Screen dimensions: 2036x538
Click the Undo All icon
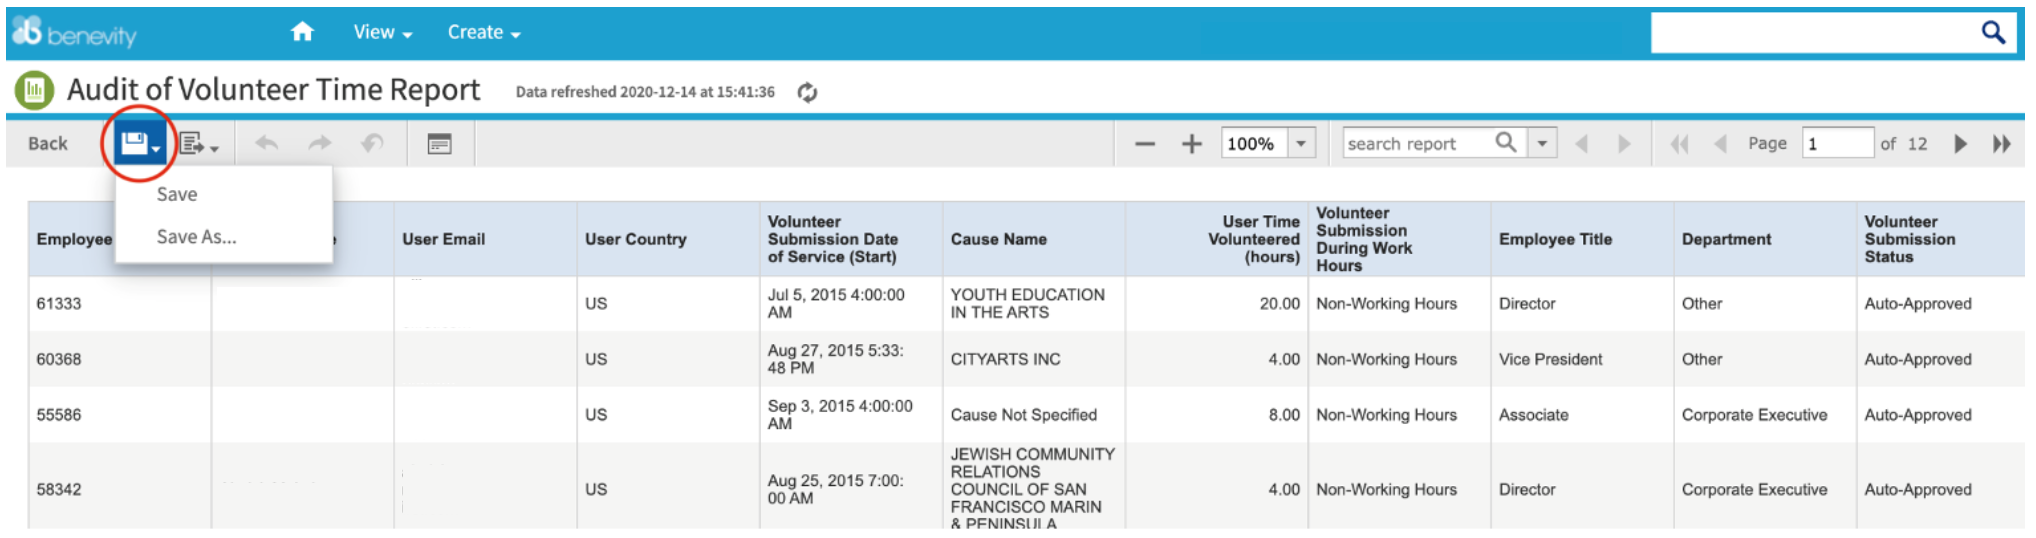[x=372, y=144]
